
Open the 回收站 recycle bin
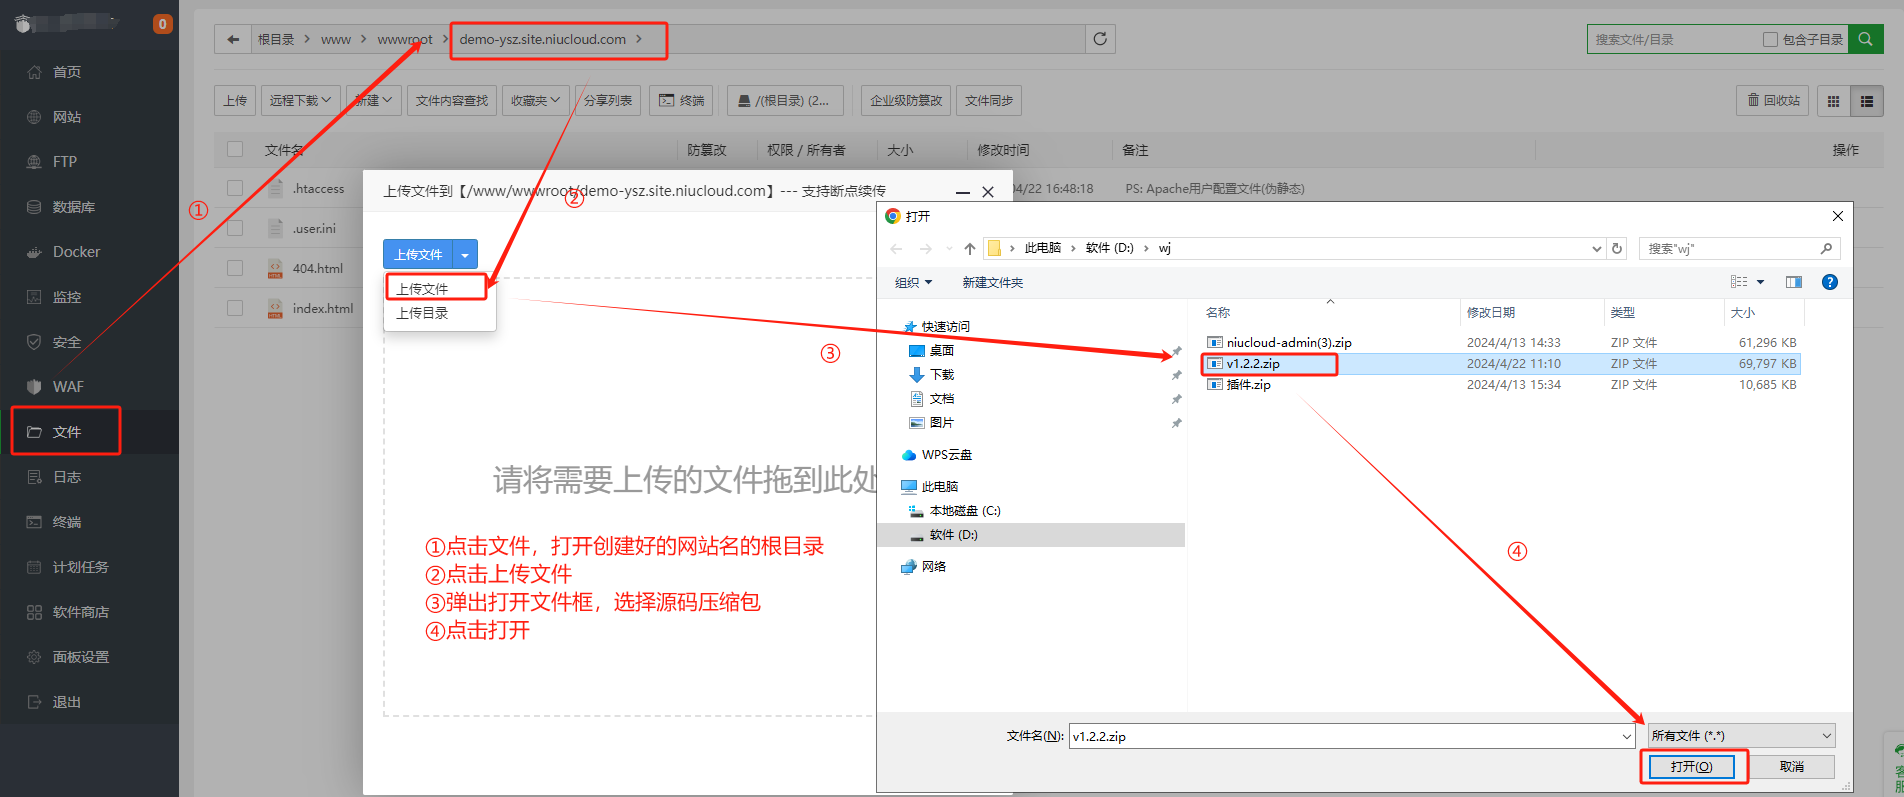click(1773, 100)
